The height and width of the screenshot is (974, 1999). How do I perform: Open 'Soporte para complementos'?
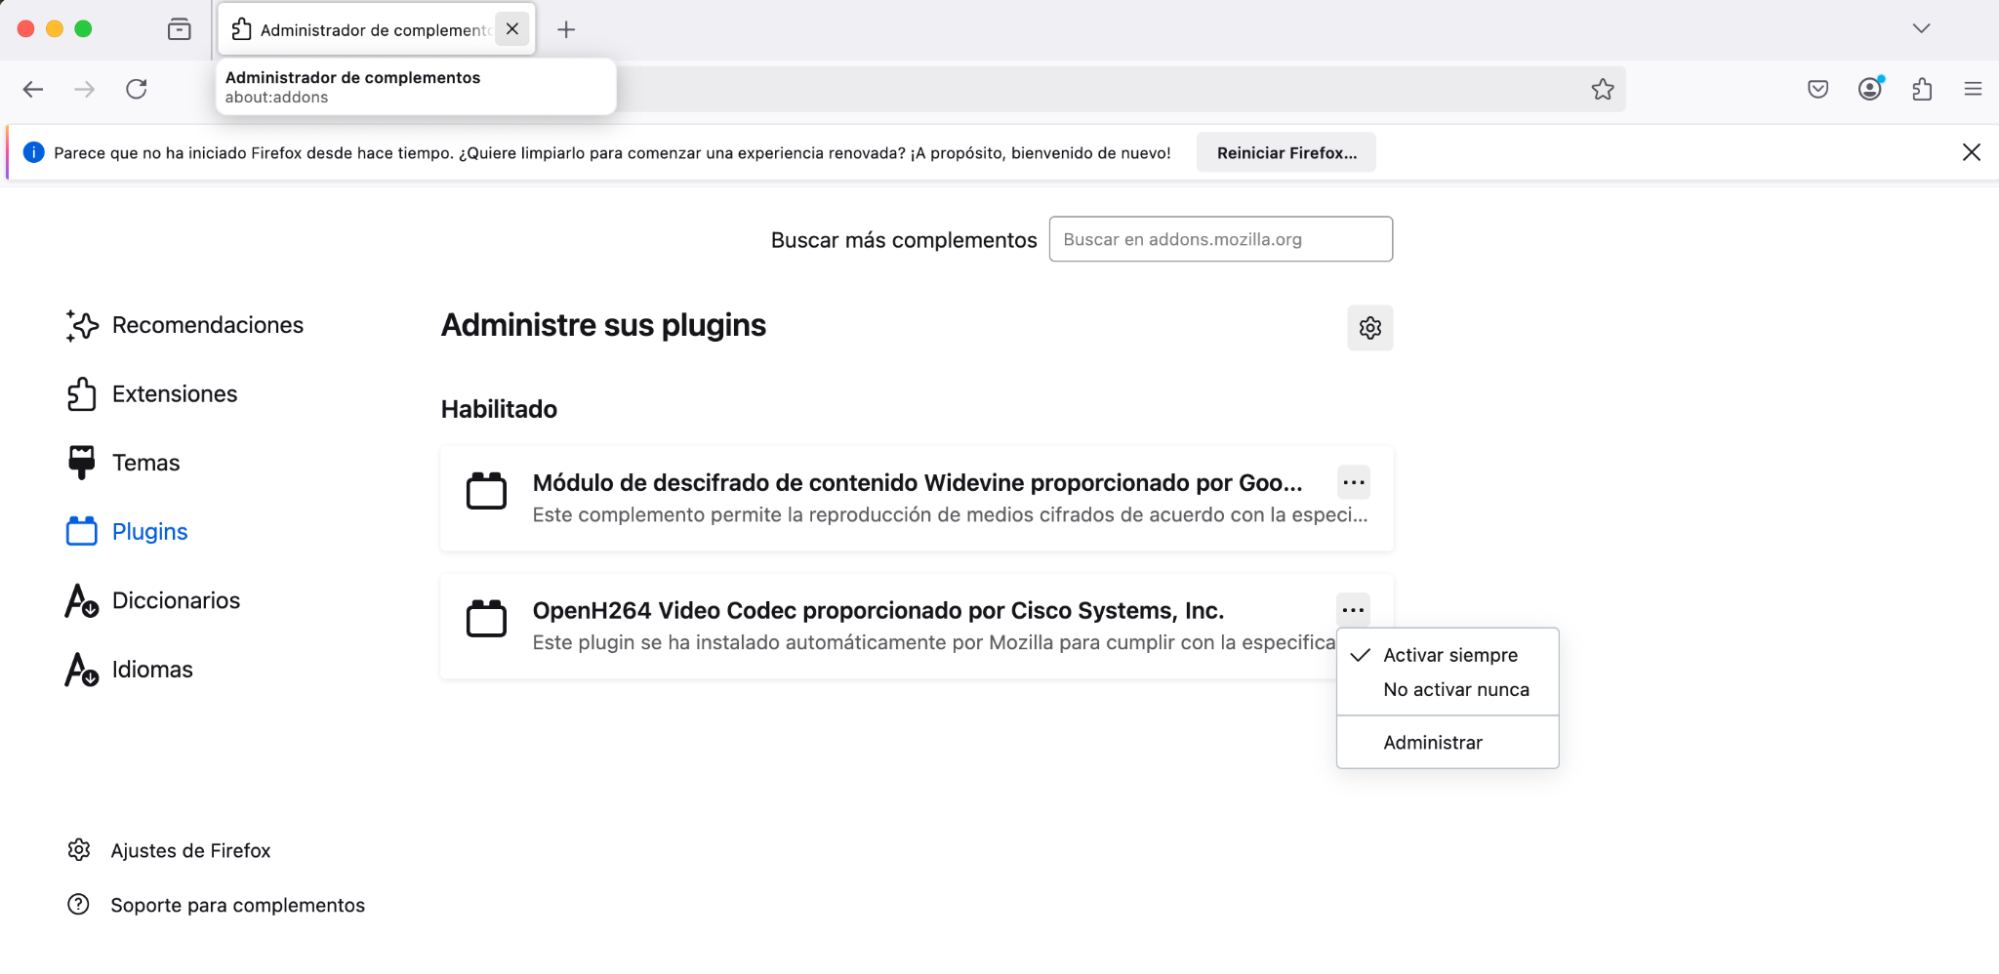[237, 905]
